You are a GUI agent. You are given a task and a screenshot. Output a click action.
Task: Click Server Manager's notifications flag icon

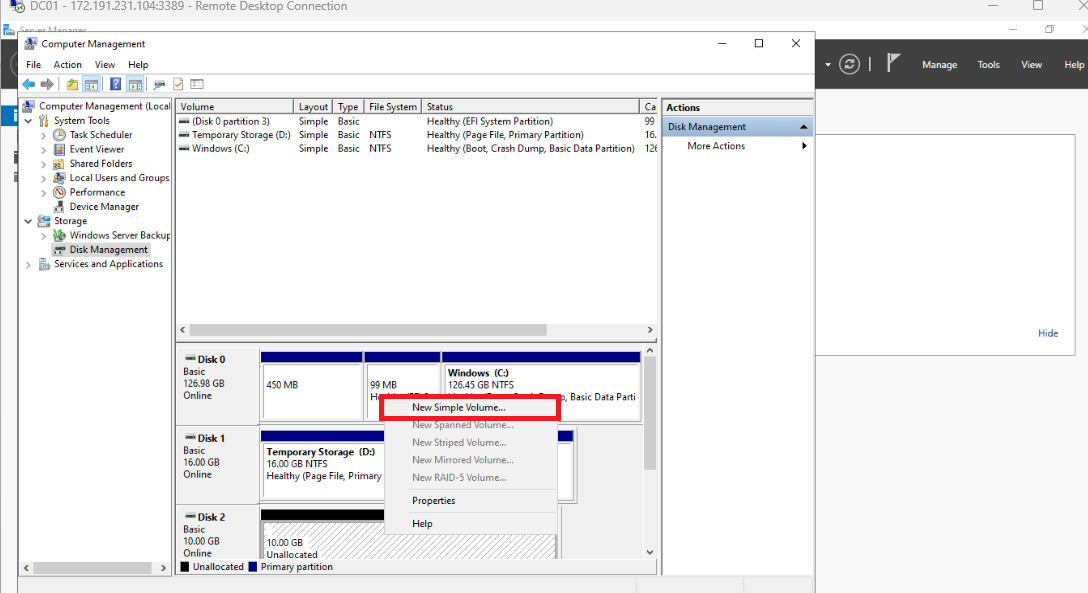click(x=893, y=63)
